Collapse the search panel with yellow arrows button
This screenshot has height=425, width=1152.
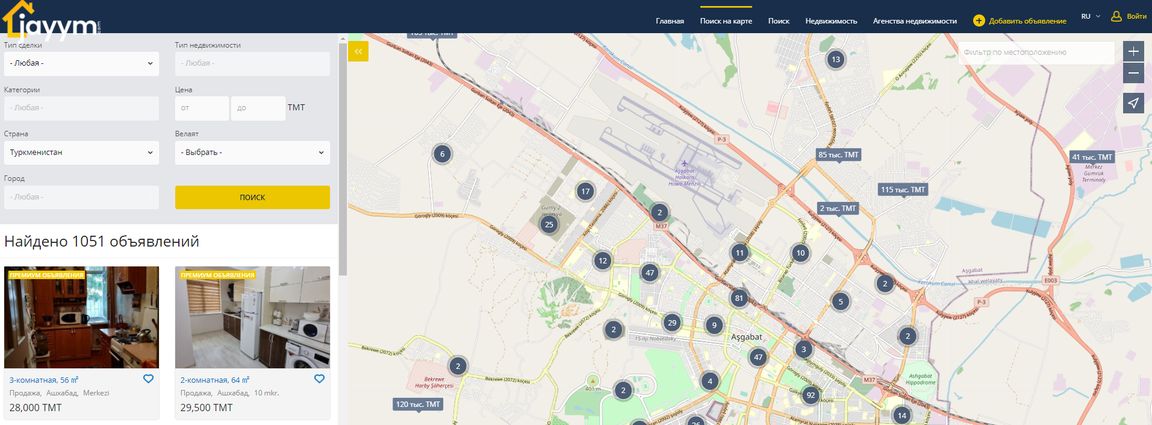click(x=358, y=52)
